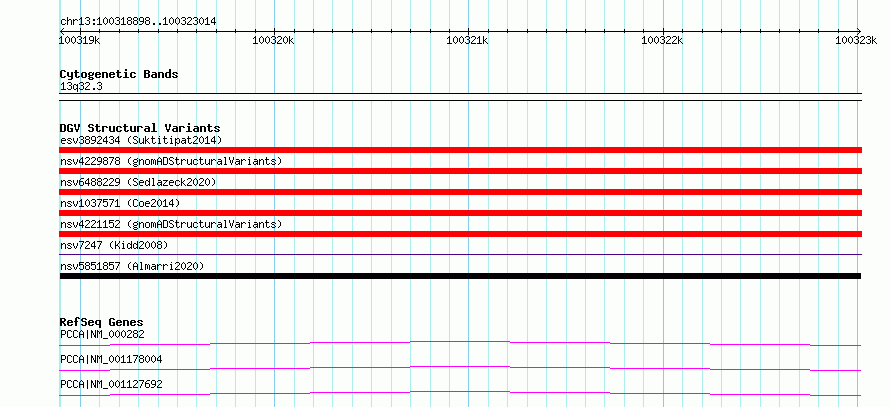890x407 pixels.
Task: Click the DGV Structural Variants track heading
Action: [x=140, y=128]
